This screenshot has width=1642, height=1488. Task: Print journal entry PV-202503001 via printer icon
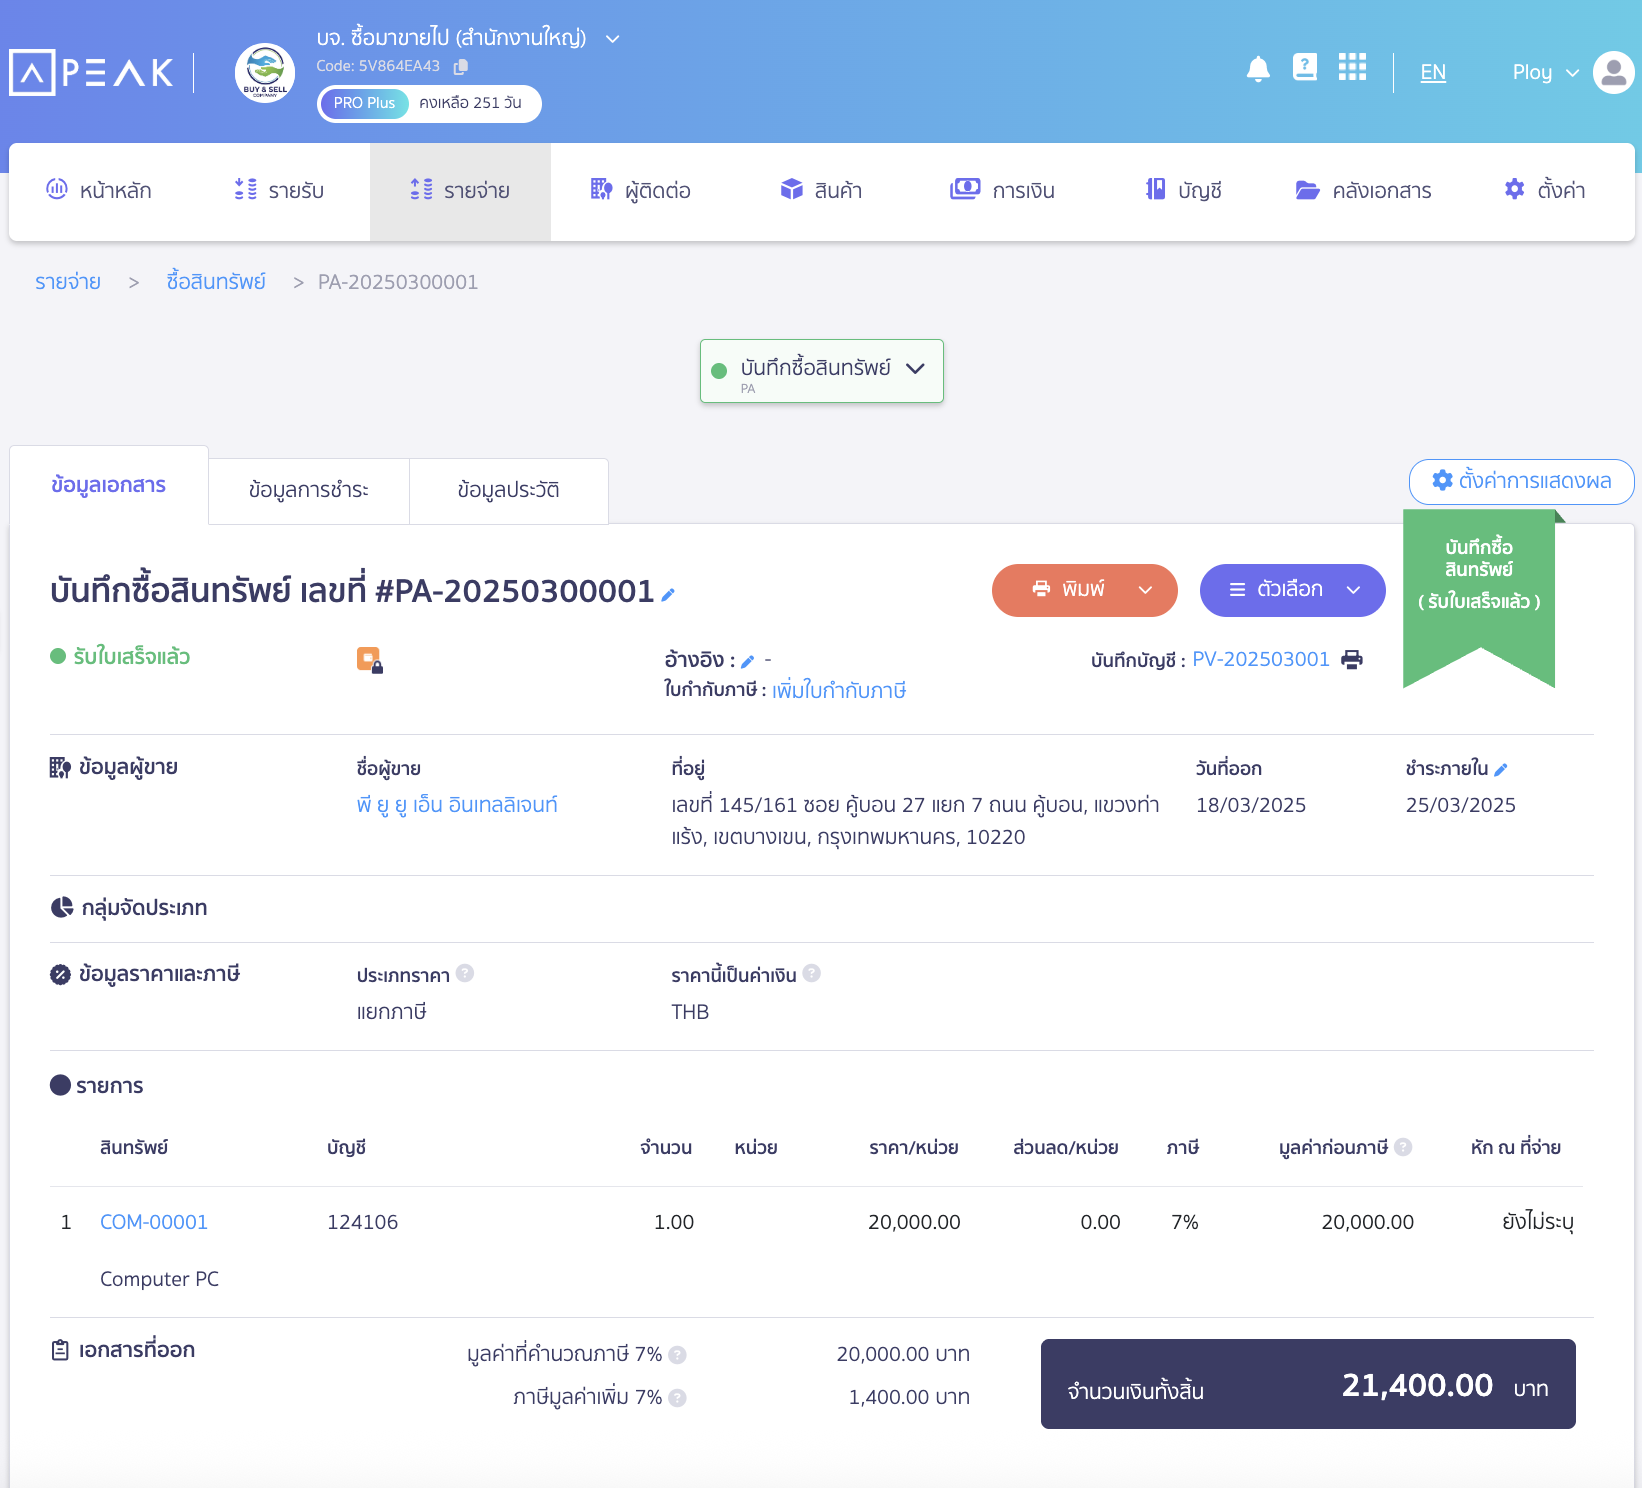click(1352, 660)
